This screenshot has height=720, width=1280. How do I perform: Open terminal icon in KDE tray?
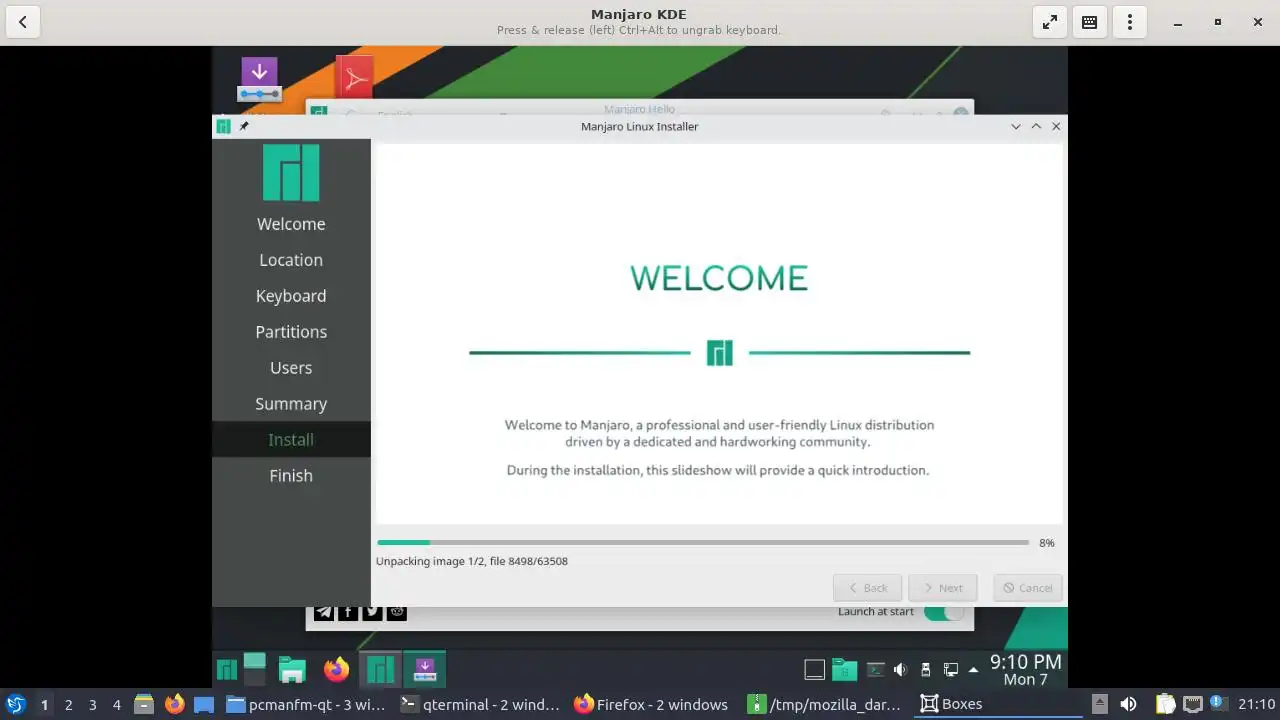click(875, 670)
